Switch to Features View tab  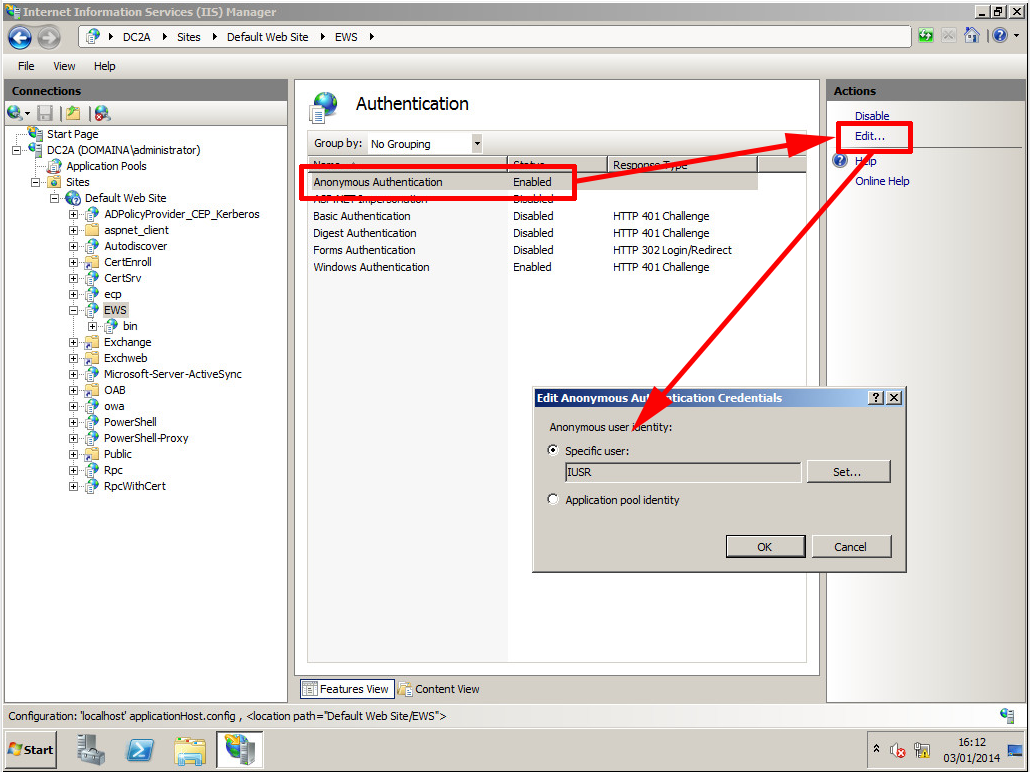coord(347,689)
